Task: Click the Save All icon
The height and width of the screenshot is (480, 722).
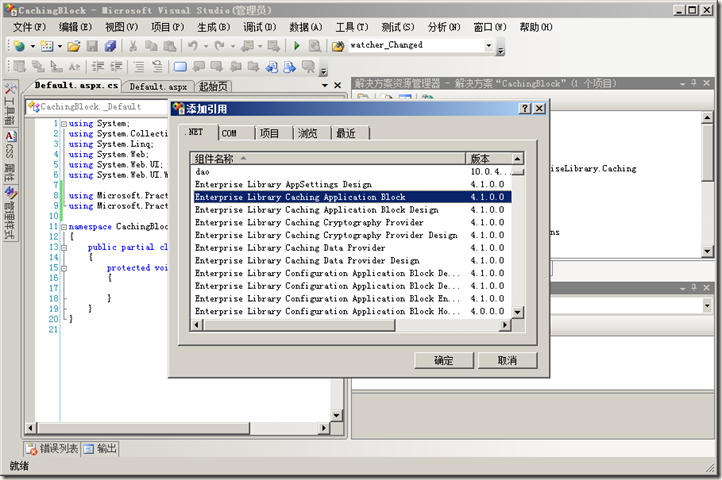Action: [111, 46]
